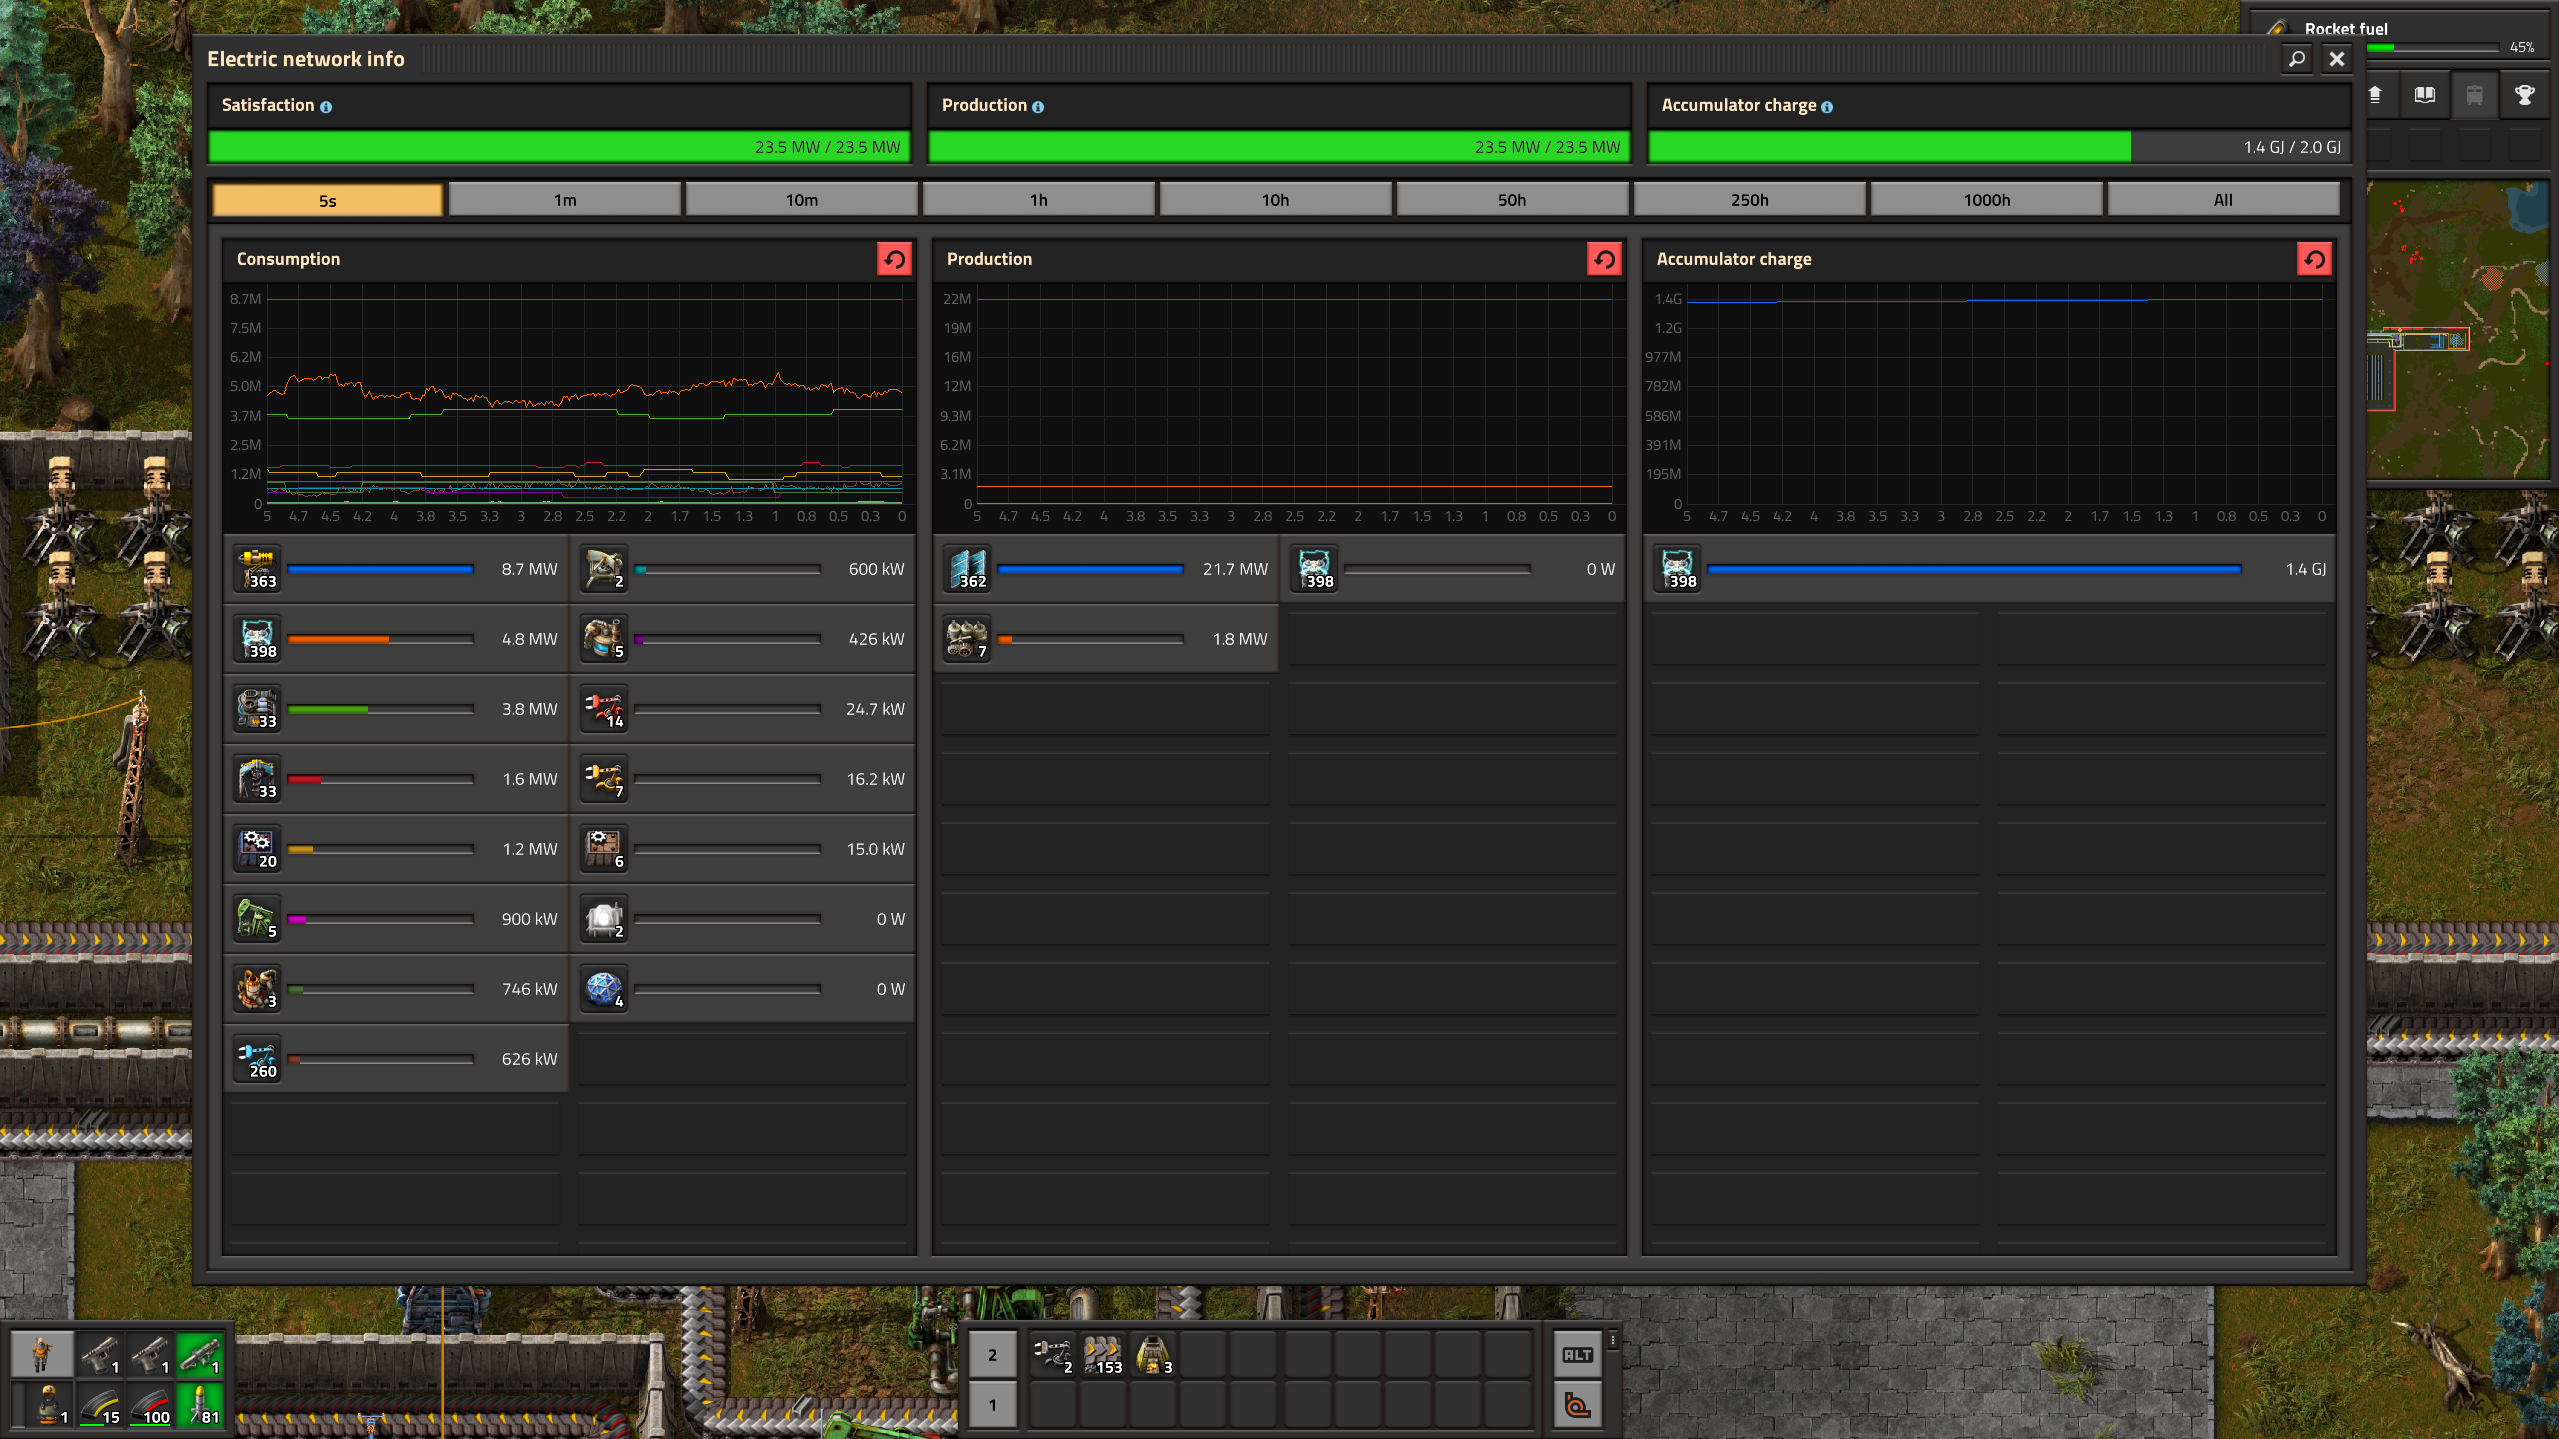Toggle the ALT mode button
This screenshot has height=1439, width=2559.
click(x=1577, y=1355)
